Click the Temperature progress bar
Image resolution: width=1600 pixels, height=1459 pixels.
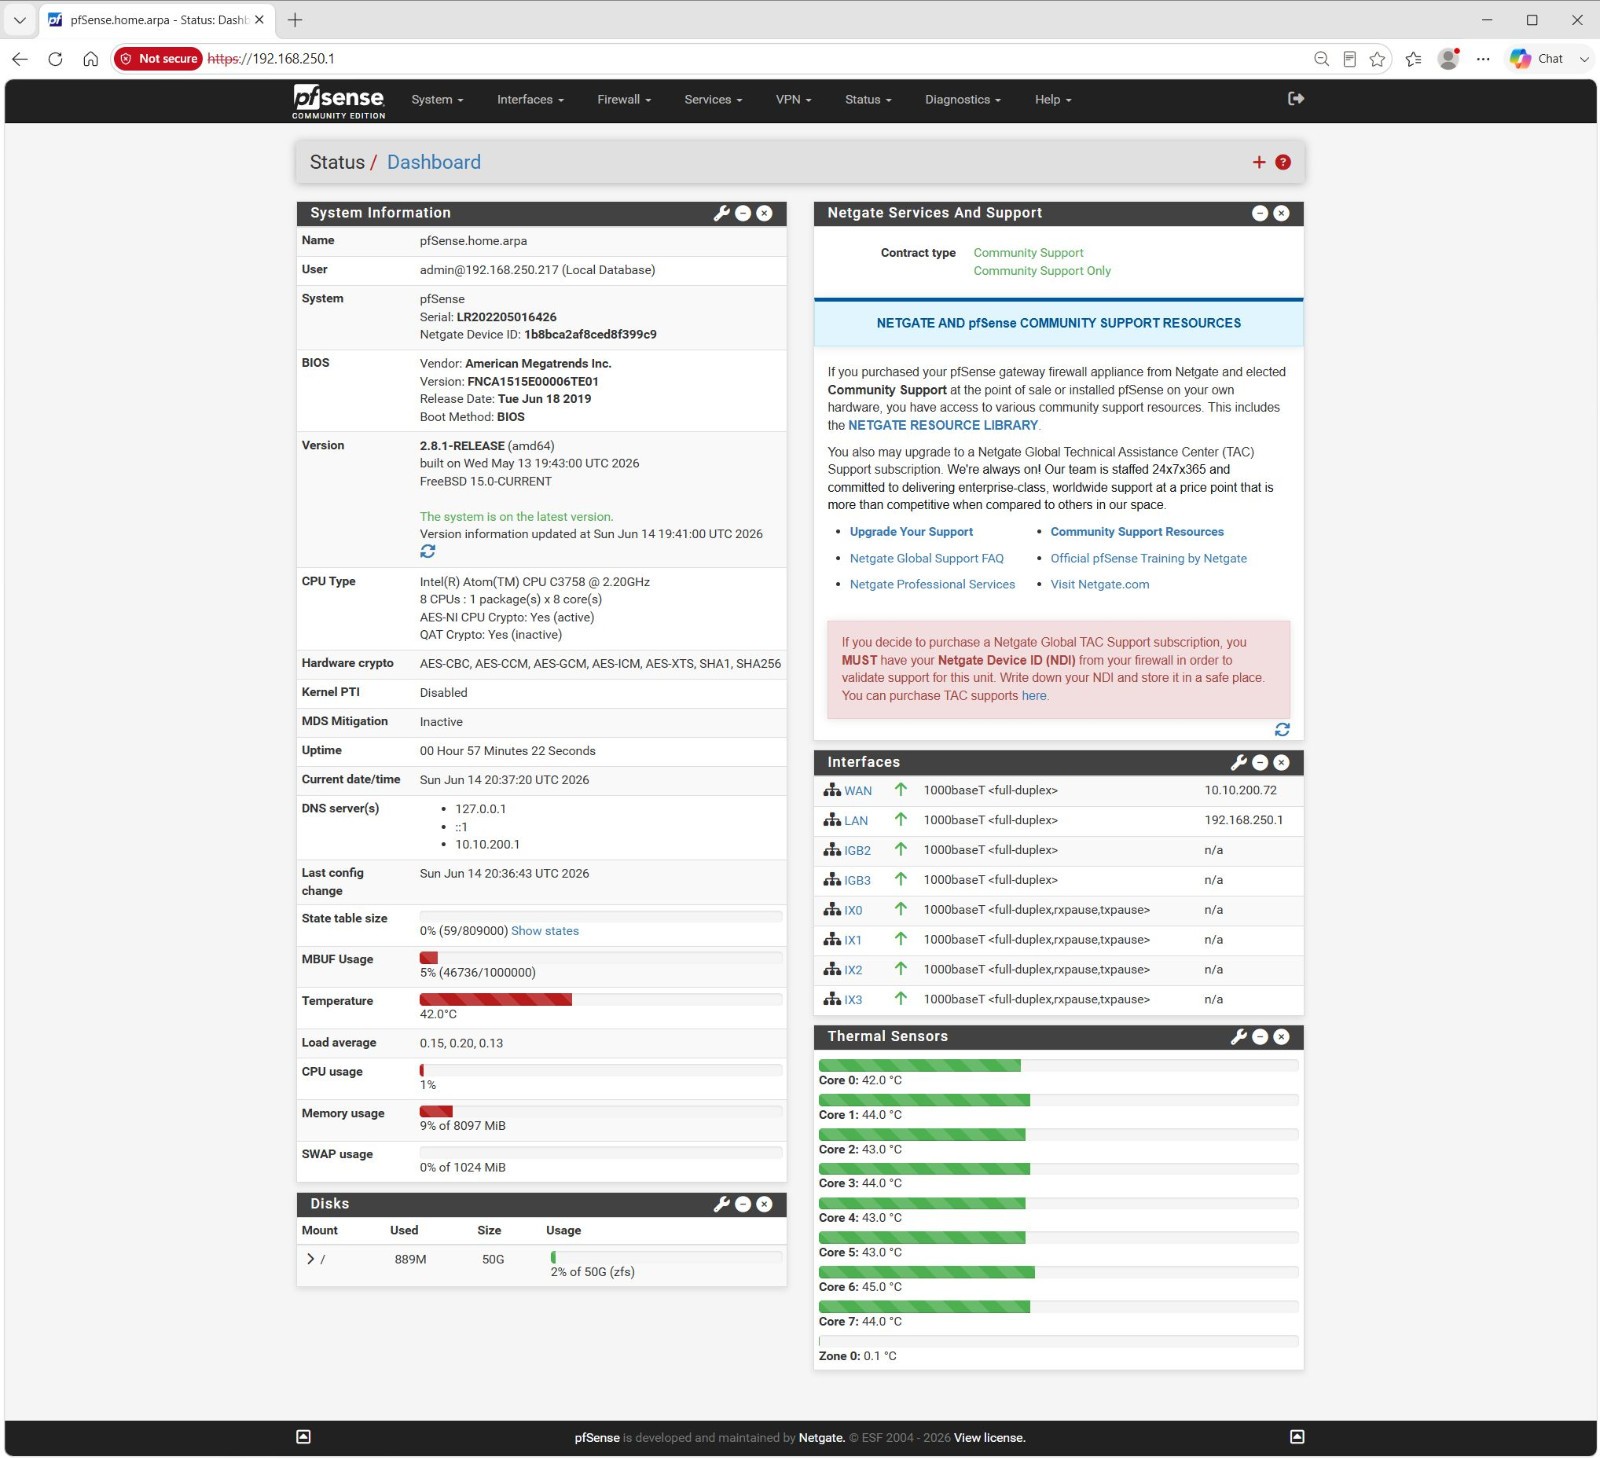coord(601,999)
